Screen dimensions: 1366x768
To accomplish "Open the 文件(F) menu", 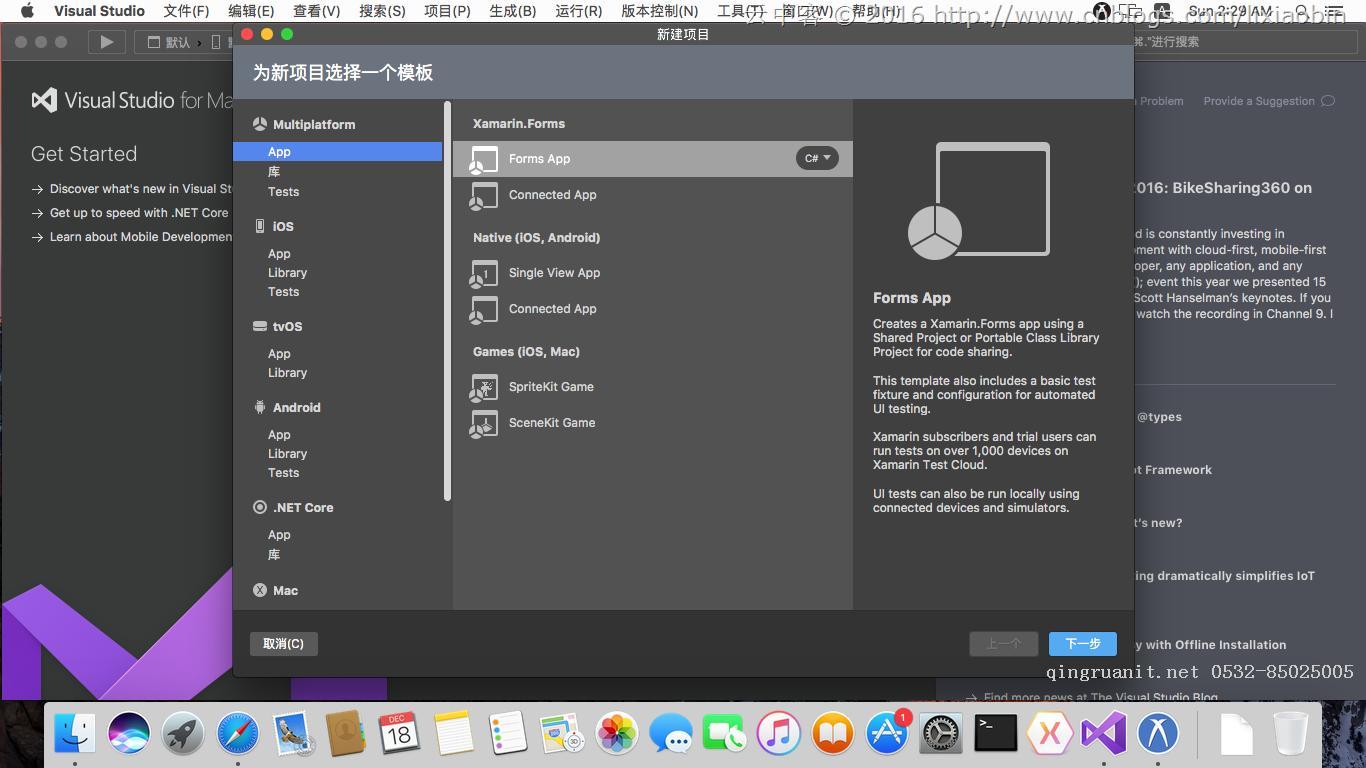I will [187, 11].
